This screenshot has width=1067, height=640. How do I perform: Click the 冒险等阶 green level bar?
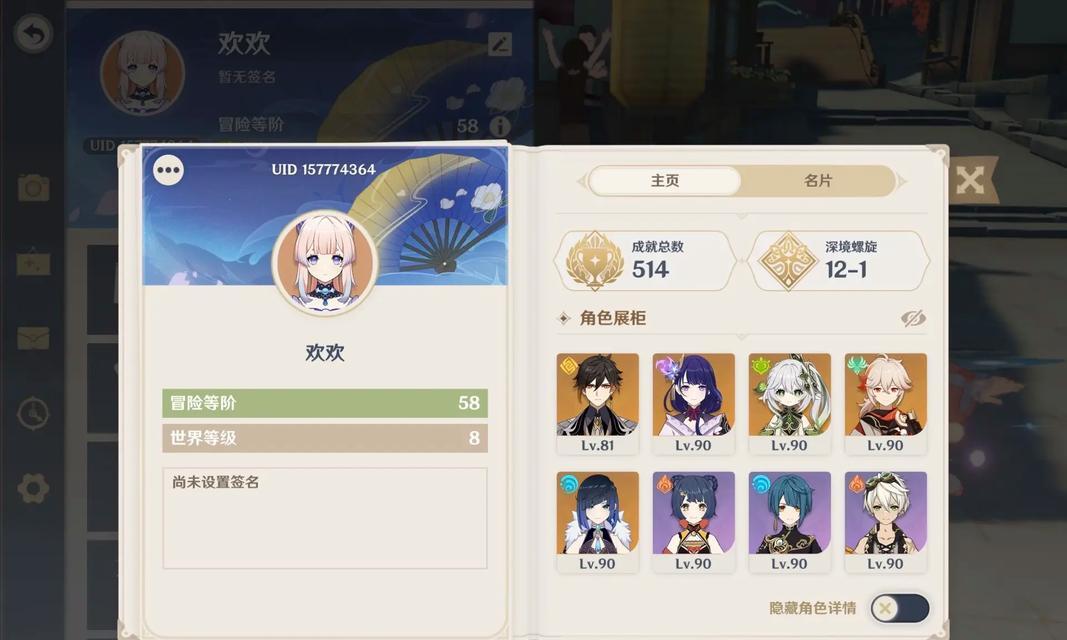tap(325, 403)
